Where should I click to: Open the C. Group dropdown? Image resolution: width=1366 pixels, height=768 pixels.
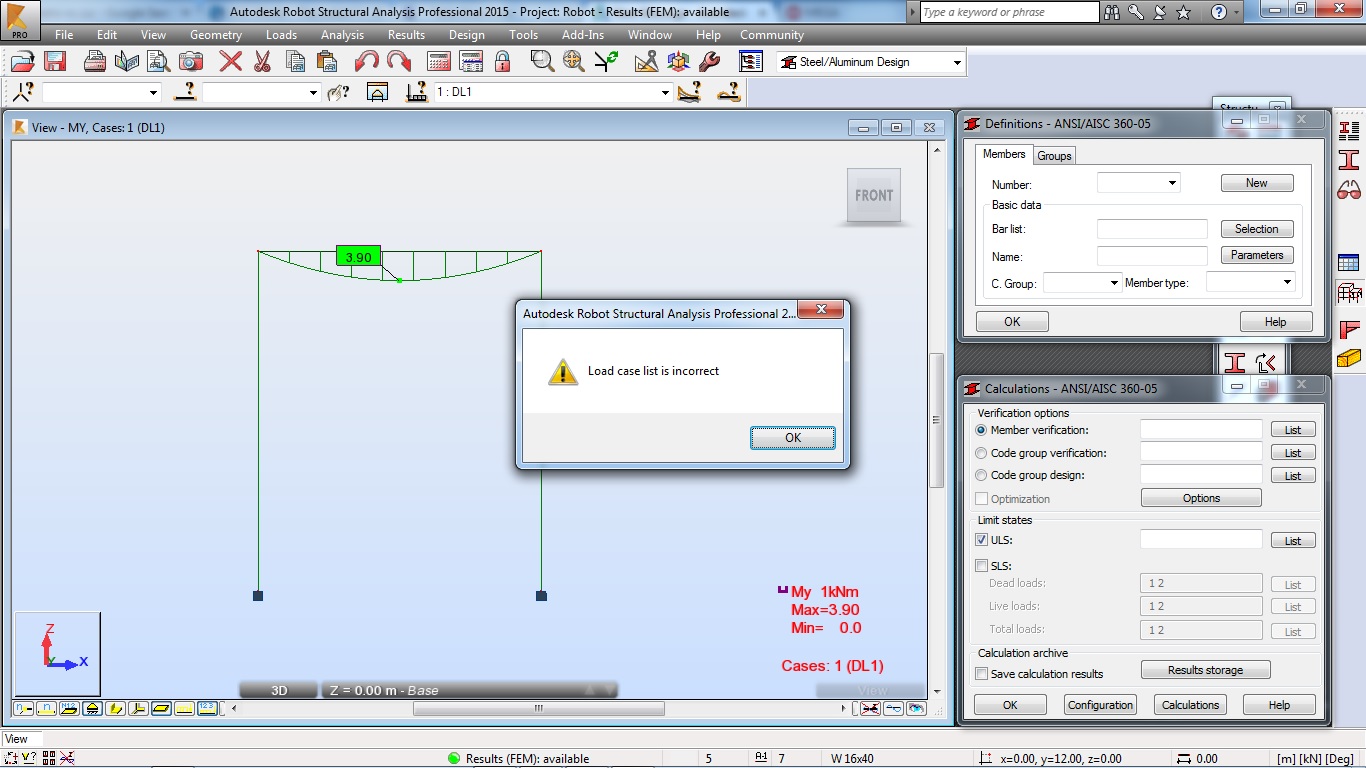point(1114,283)
